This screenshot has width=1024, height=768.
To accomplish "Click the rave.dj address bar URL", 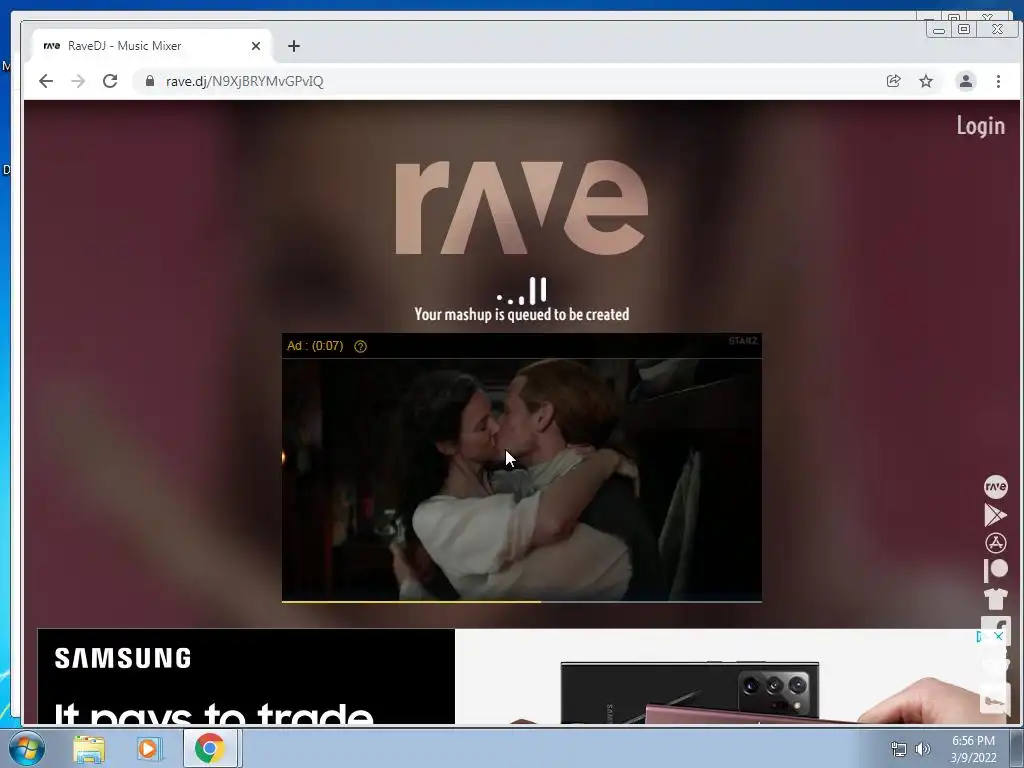I will coord(244,81).
